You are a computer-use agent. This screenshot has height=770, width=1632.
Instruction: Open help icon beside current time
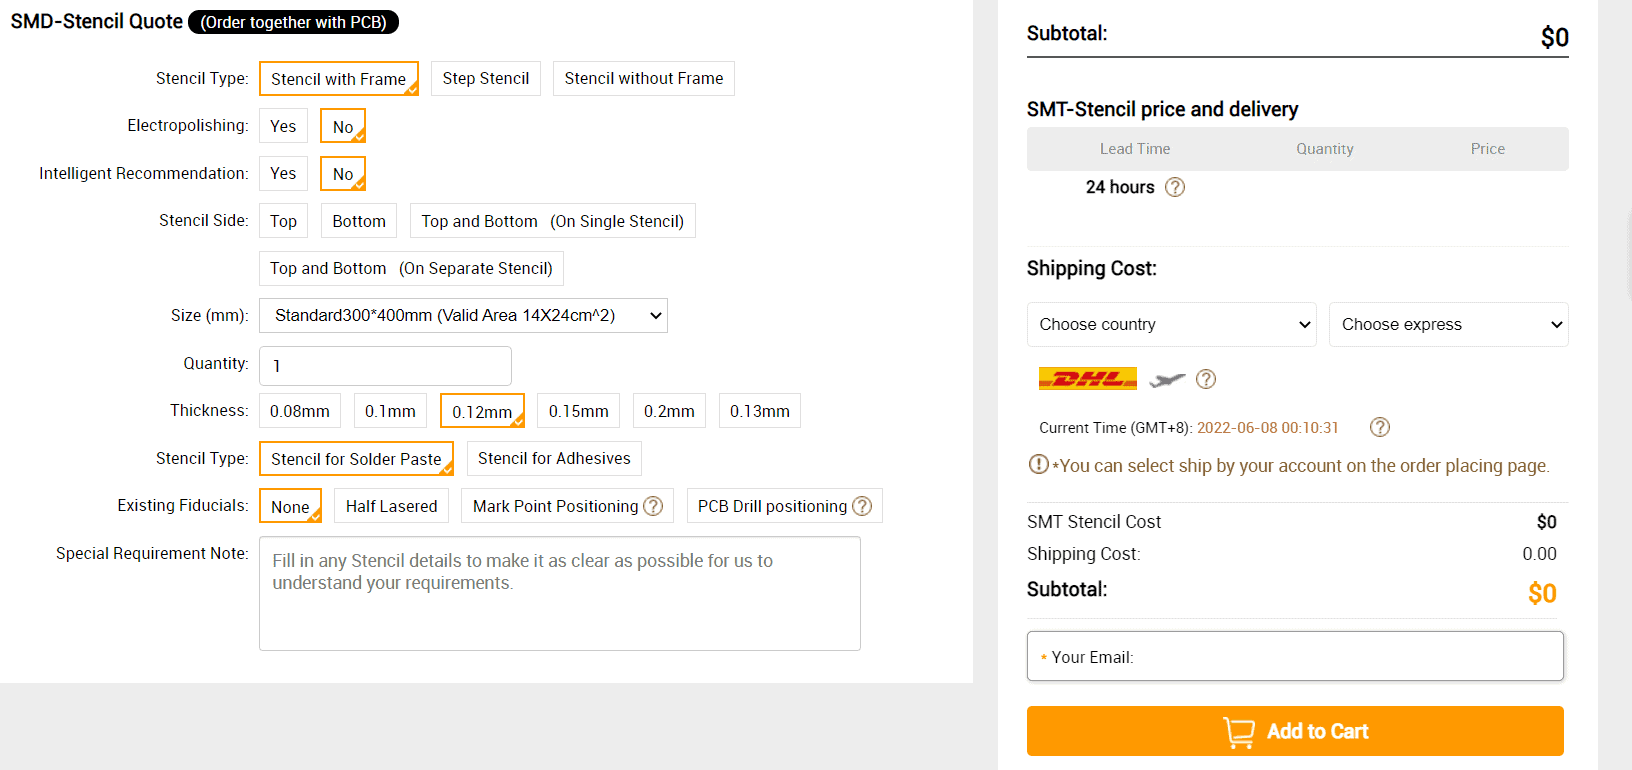tap(1380, 427)
